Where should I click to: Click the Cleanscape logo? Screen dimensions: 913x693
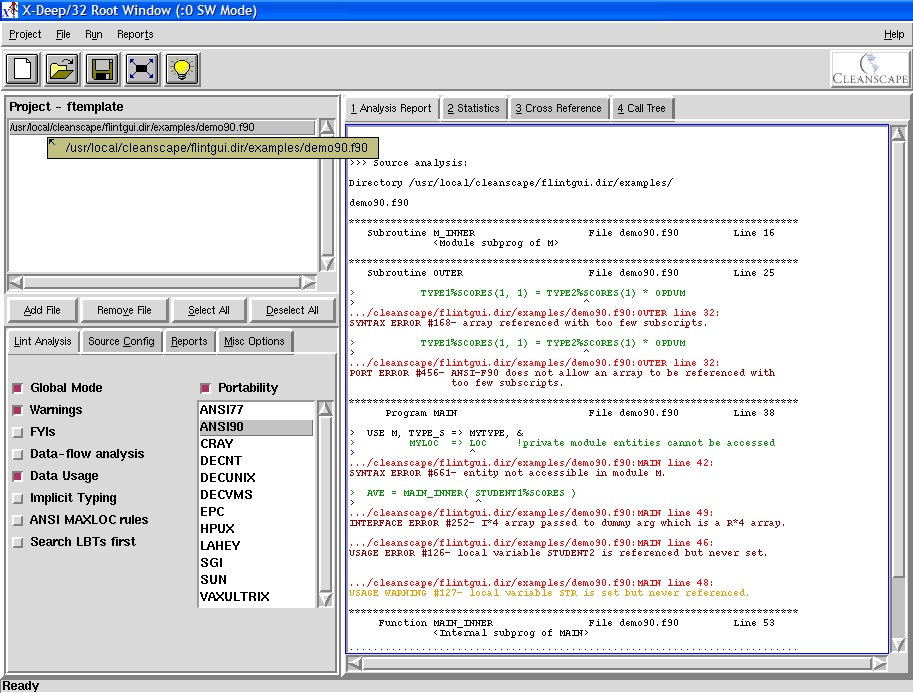pyautogui.click(x=870, y=69)
